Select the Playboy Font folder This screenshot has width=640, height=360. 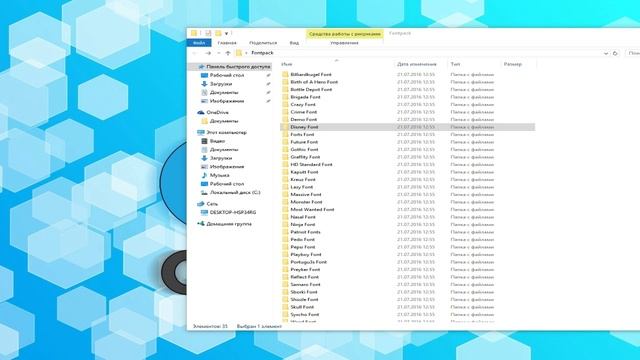306,254
